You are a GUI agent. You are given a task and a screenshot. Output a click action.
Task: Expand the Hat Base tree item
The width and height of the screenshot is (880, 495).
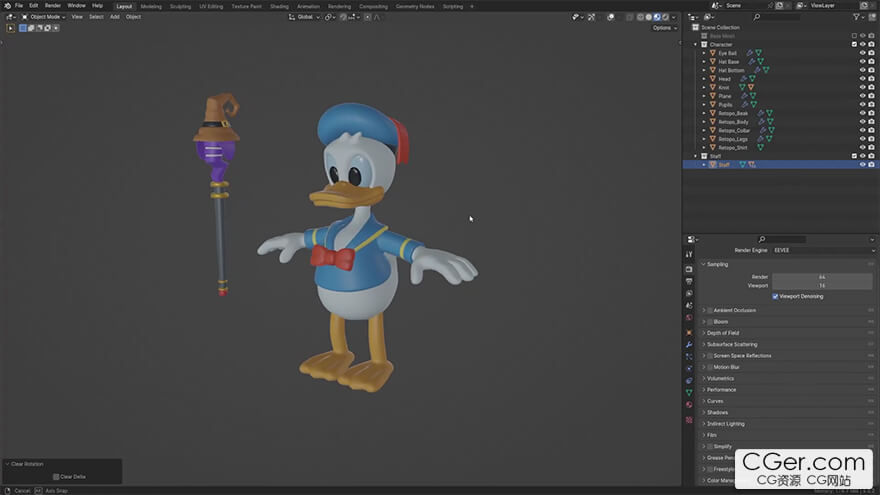tap(704, 62)
